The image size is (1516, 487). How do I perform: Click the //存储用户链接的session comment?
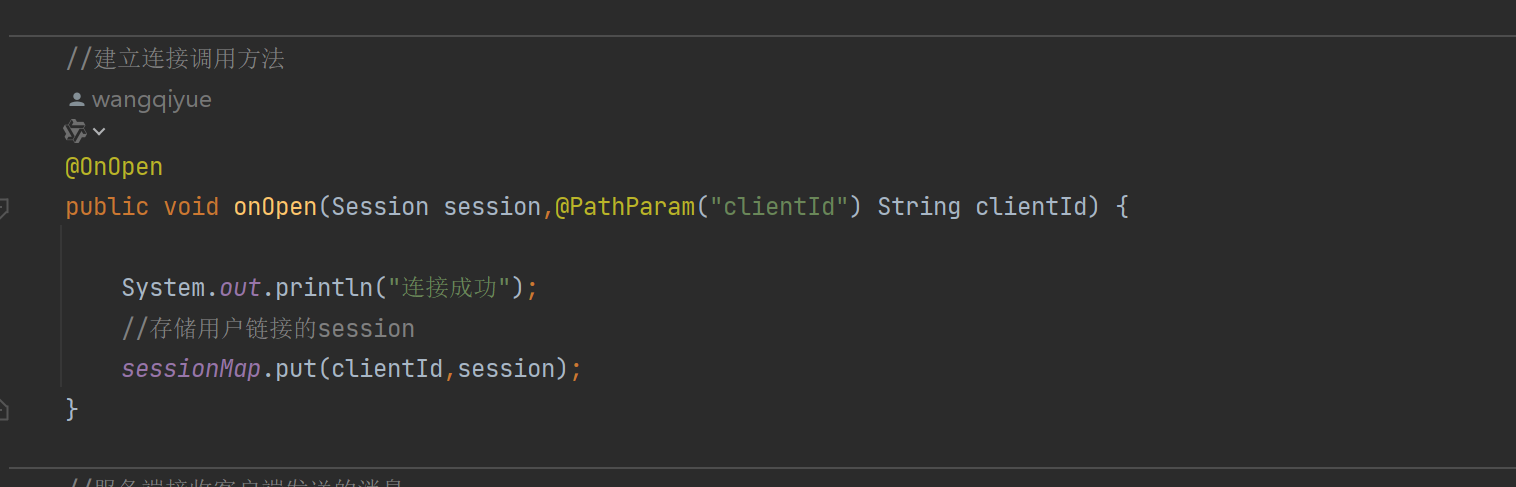[268, 329]
